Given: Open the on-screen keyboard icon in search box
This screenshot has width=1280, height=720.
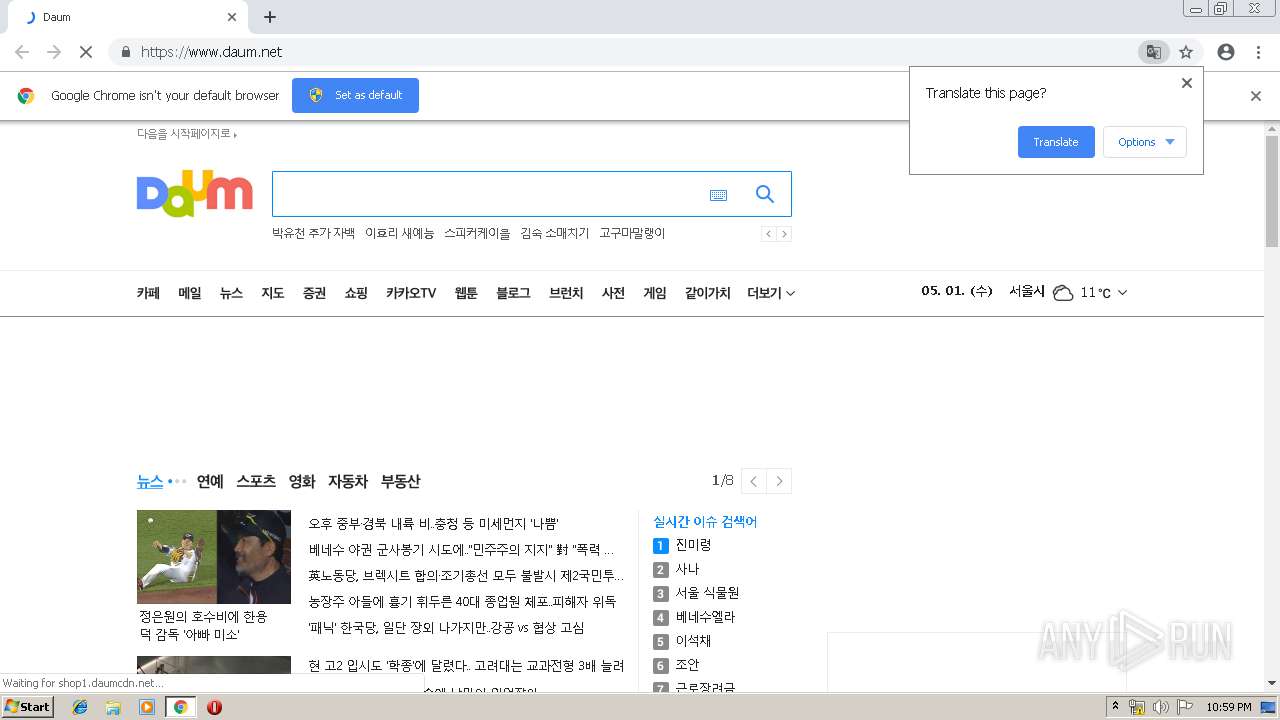Looking at the screenshot, I should tap(718, 195).
